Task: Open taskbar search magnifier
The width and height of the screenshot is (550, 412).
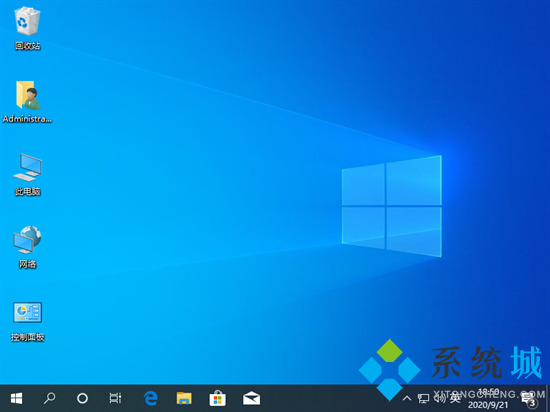Action: click(x=49, y=398)
